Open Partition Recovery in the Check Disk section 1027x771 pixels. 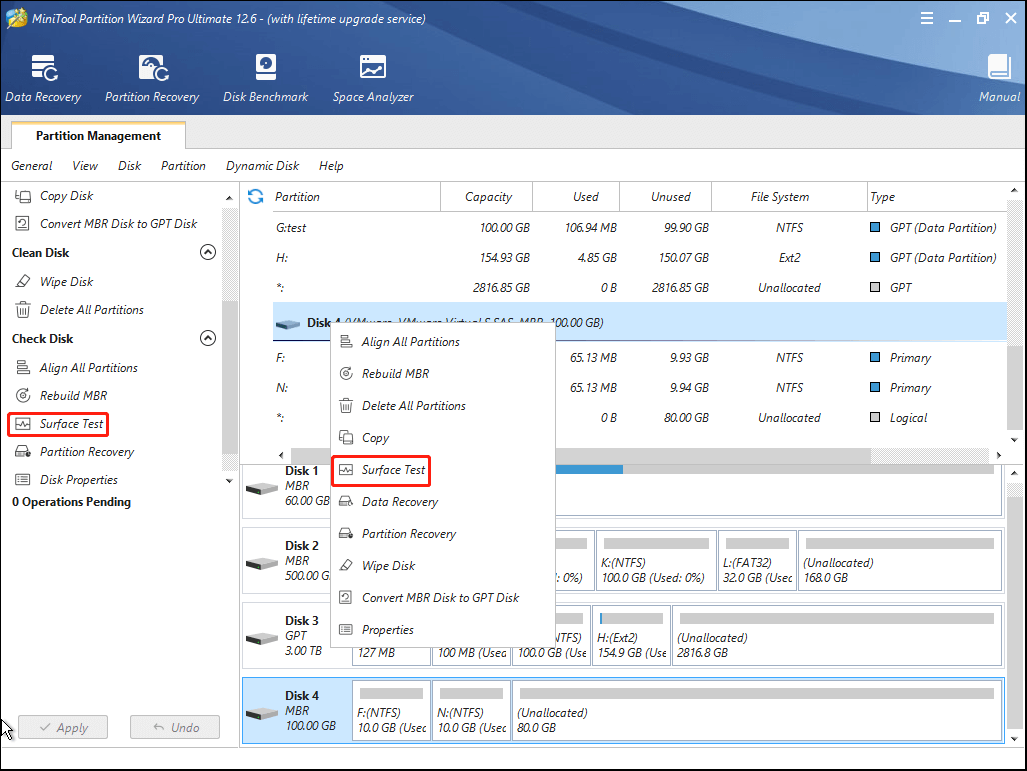click(74, 452)
